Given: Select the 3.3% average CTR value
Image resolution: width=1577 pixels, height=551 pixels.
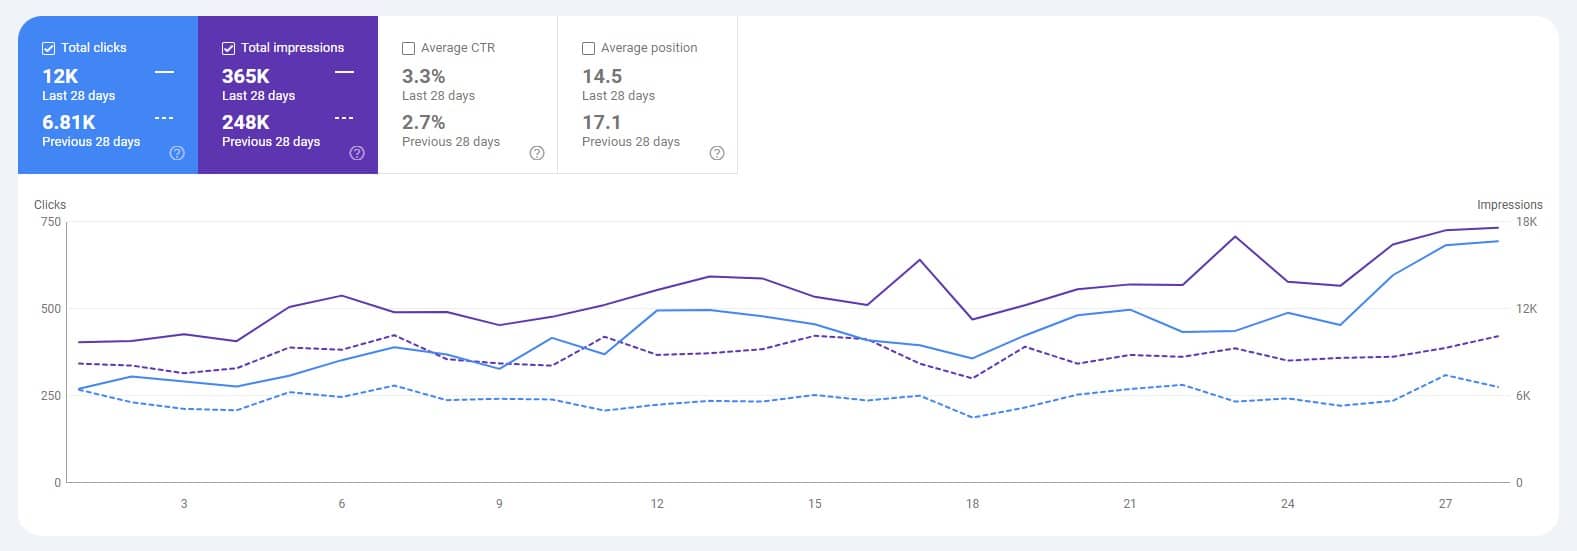Looking at the screenshot, I should point(424,76).
